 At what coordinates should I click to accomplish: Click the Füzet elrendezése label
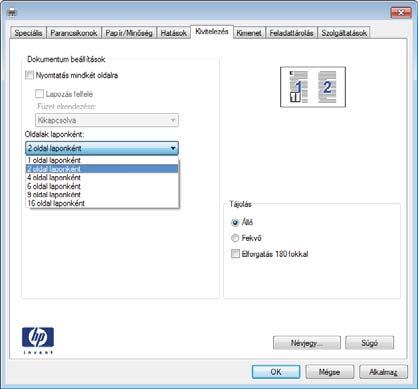[x=67, y=107]
